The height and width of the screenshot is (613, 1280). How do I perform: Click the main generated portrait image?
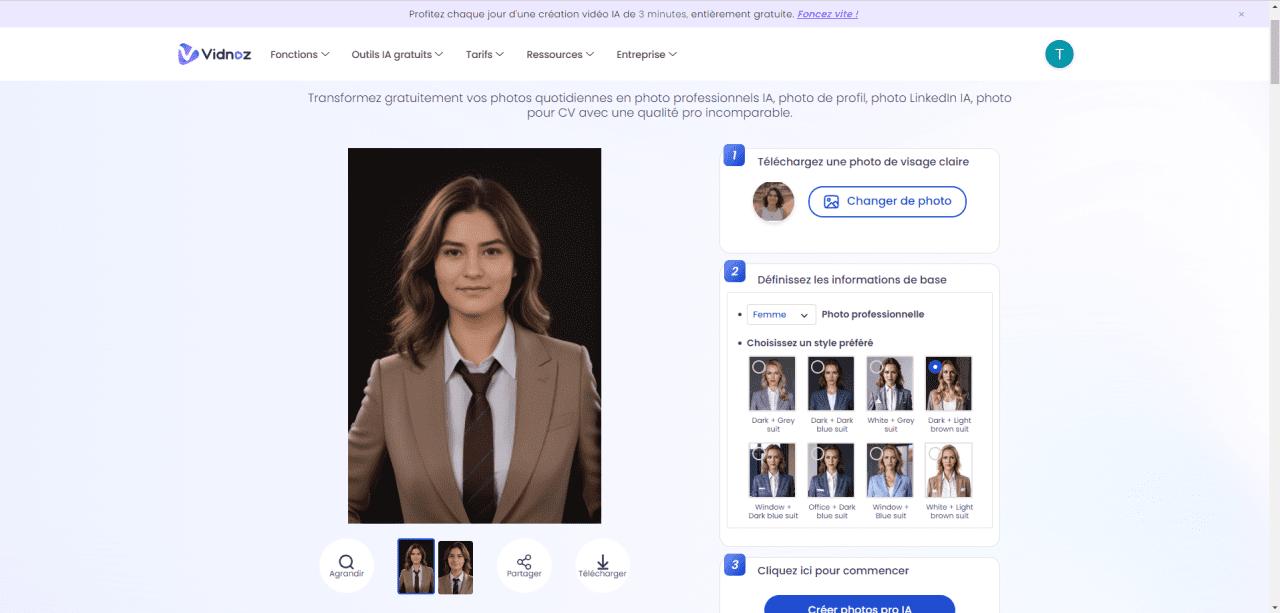474,336
